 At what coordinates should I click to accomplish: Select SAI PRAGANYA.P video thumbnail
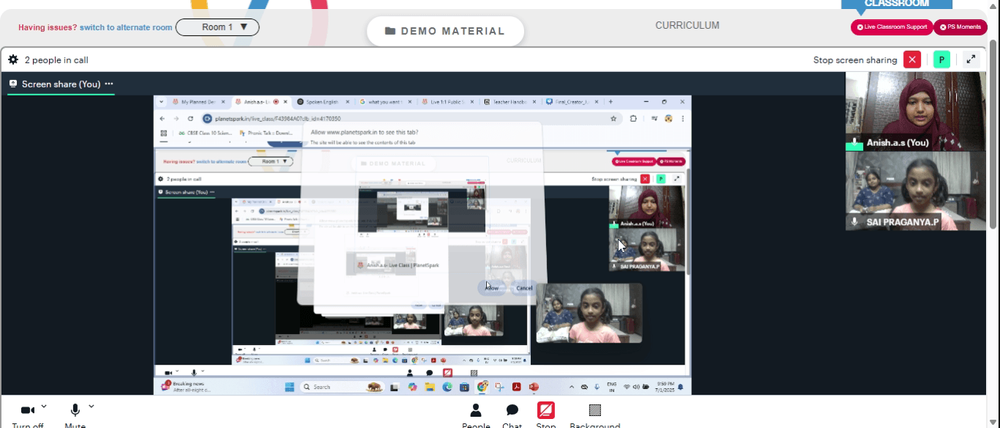coord(916,191)
